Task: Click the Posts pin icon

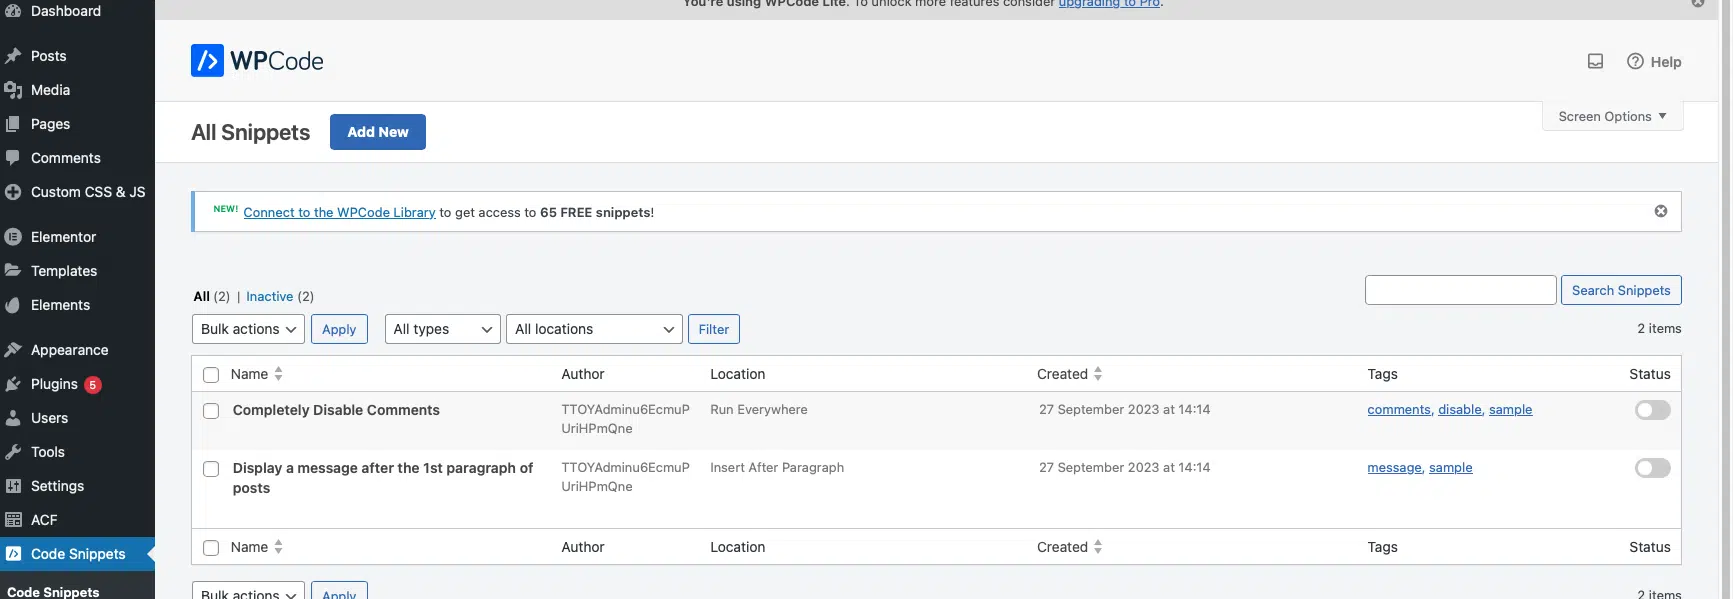Action: [13, 56]
